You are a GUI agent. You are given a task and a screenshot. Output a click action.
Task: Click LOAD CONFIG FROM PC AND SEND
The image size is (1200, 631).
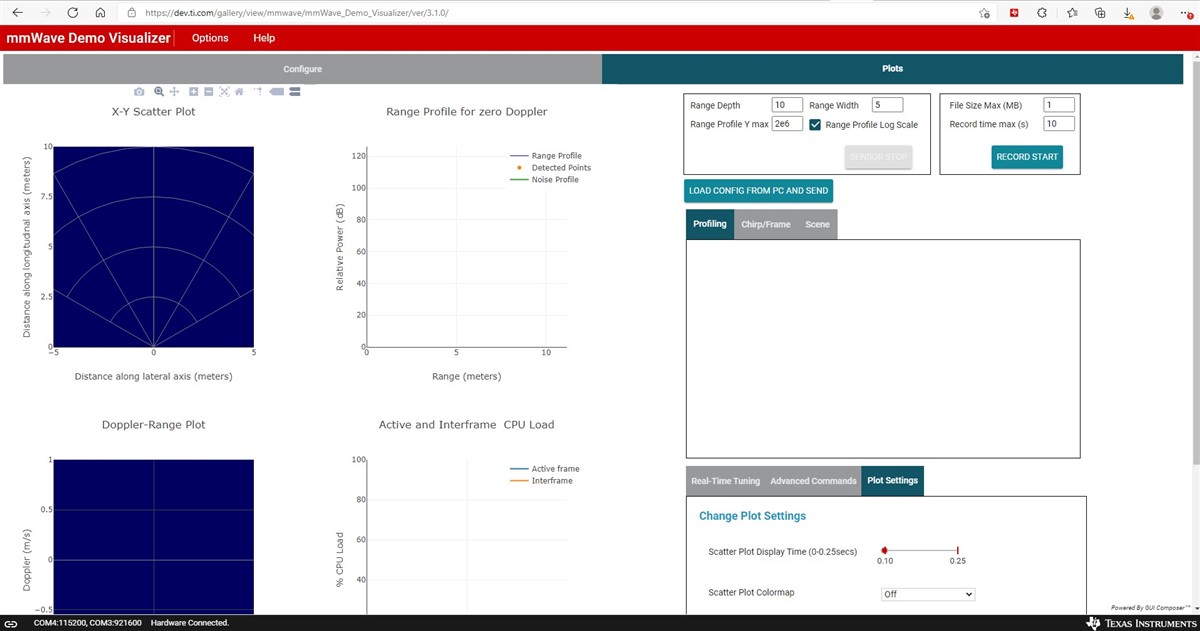pyautogui.click(x=759, y=190)
